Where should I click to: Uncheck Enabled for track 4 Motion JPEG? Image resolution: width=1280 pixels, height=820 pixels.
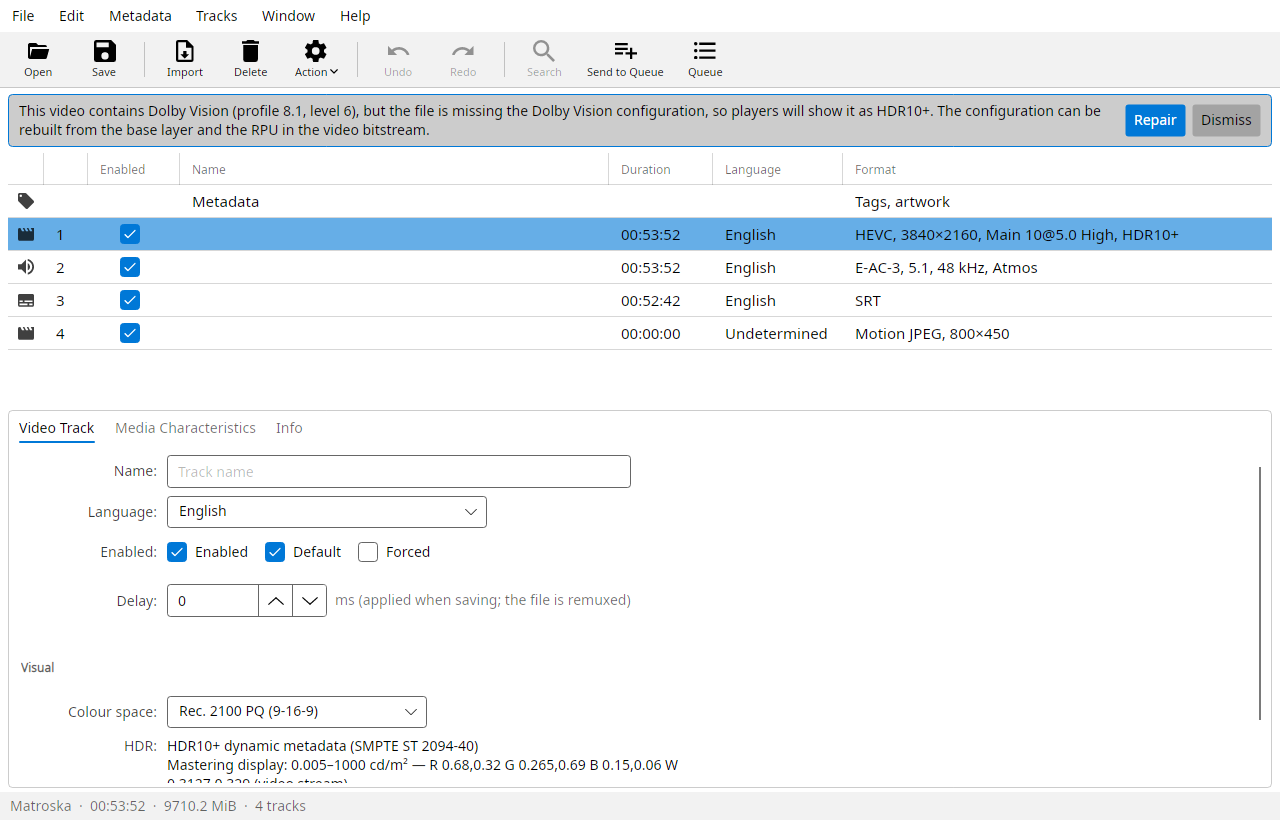[x=130, y=333]
